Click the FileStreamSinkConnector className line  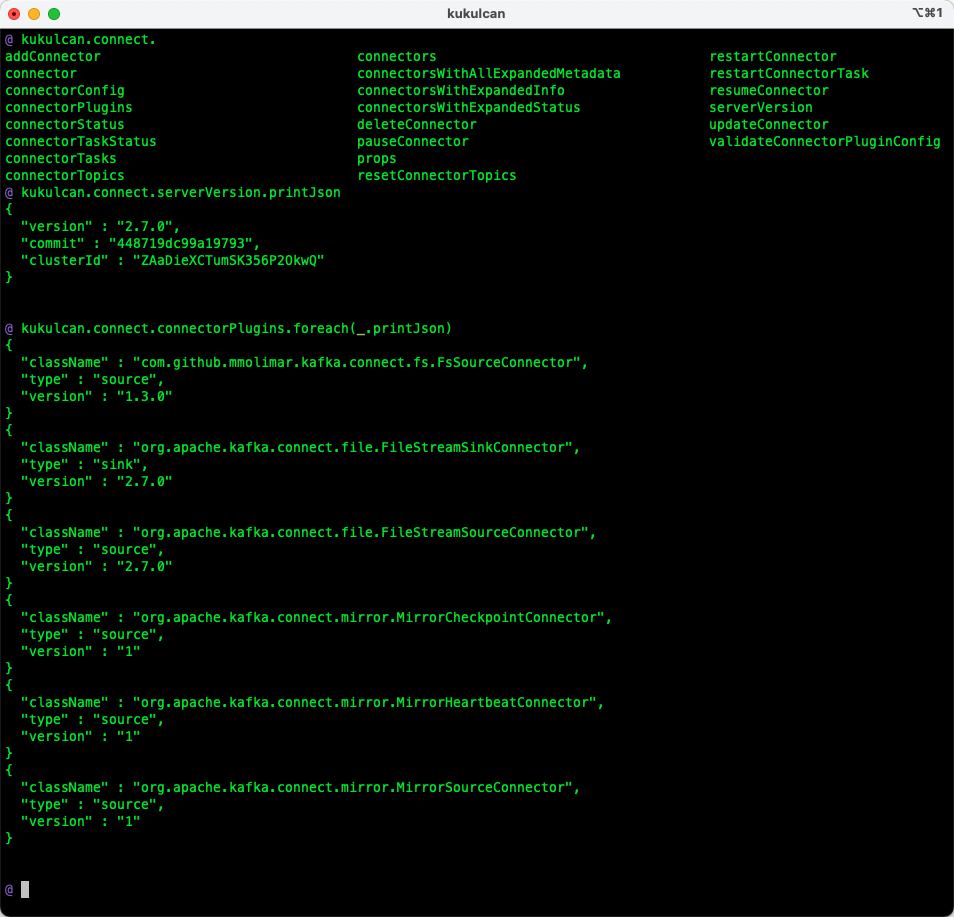click(301, 448)
